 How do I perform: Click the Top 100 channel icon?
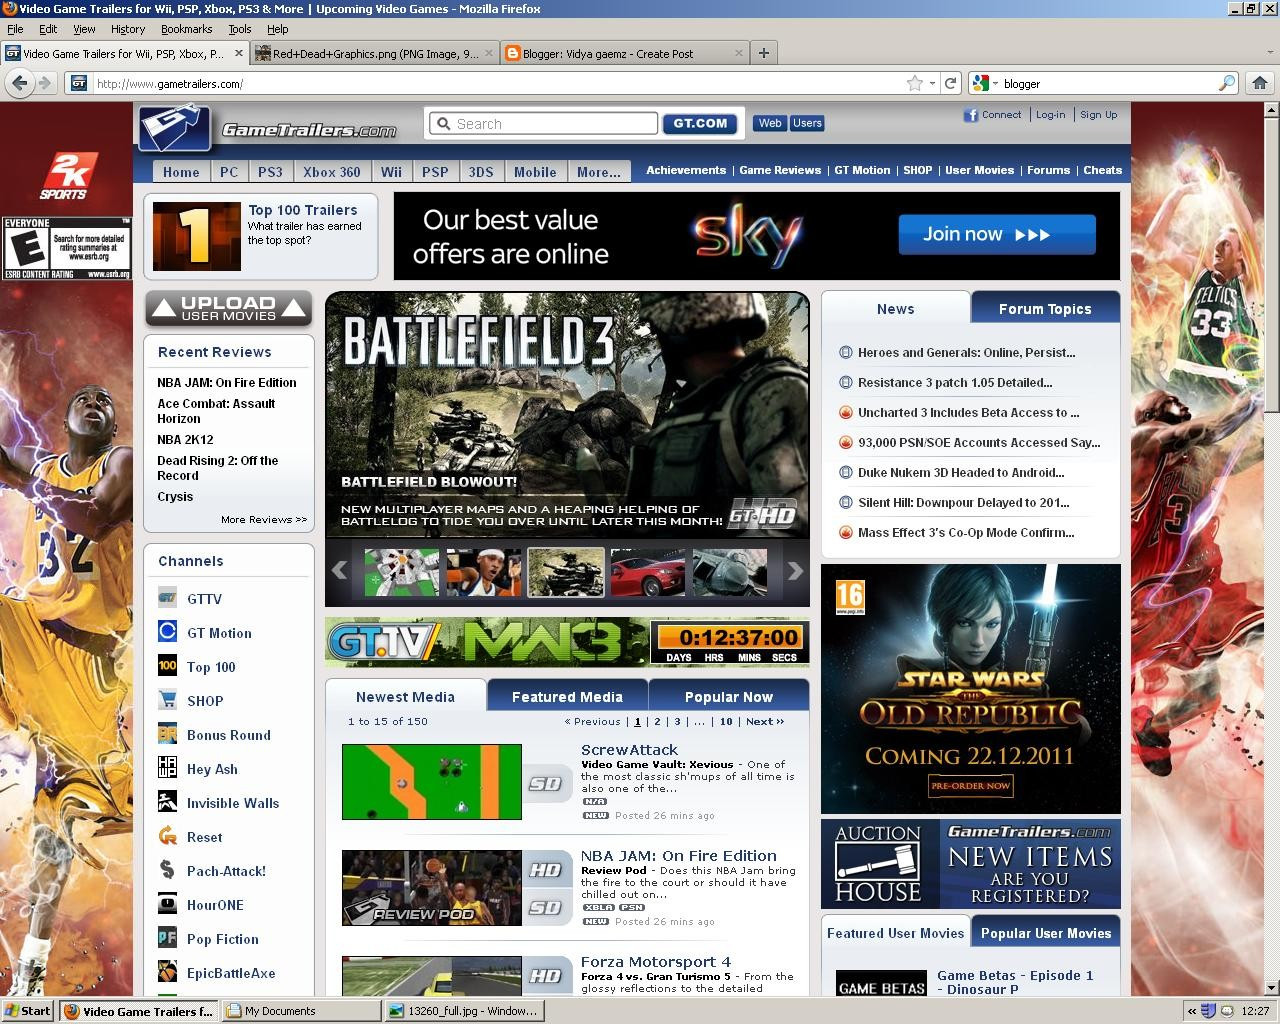tap(167, 665)
